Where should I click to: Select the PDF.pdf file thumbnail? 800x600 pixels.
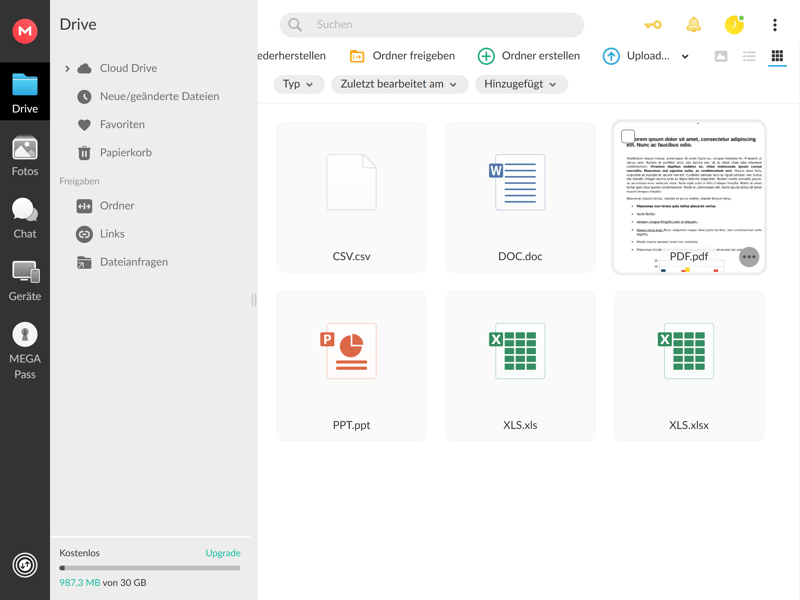(689, 197)
